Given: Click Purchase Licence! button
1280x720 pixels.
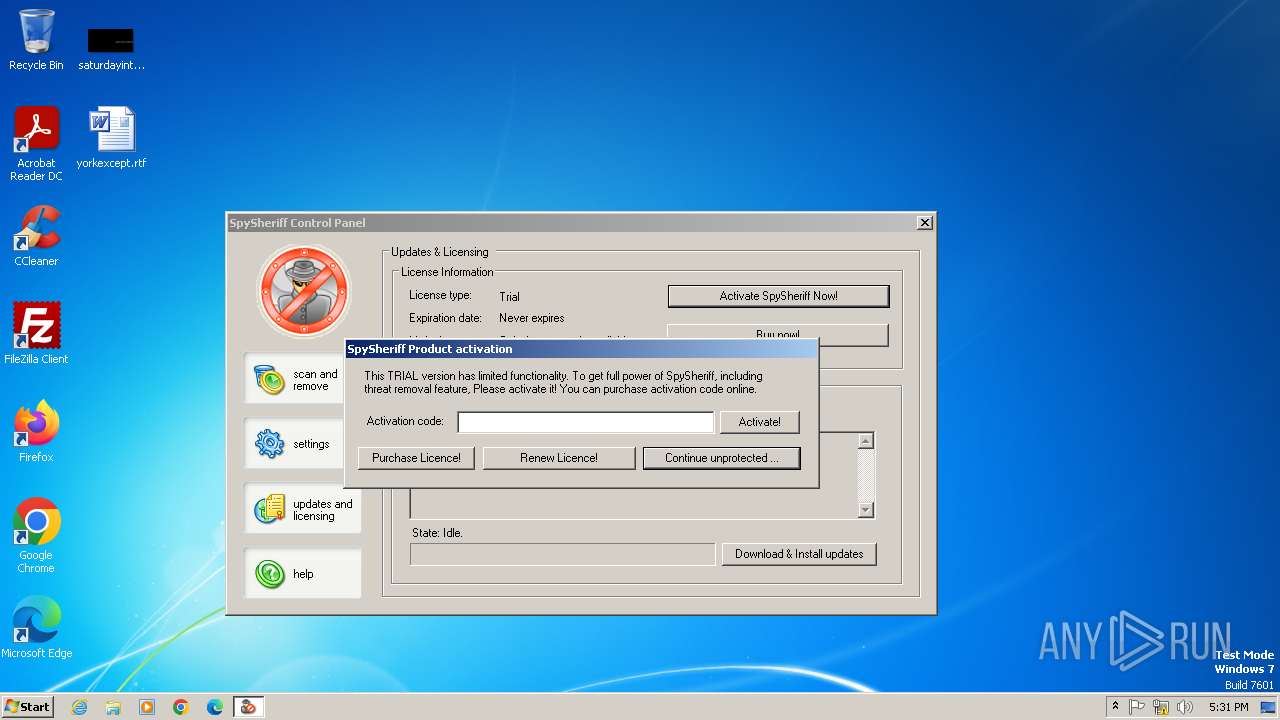Looking at the screenshot, I should [416, 458].
